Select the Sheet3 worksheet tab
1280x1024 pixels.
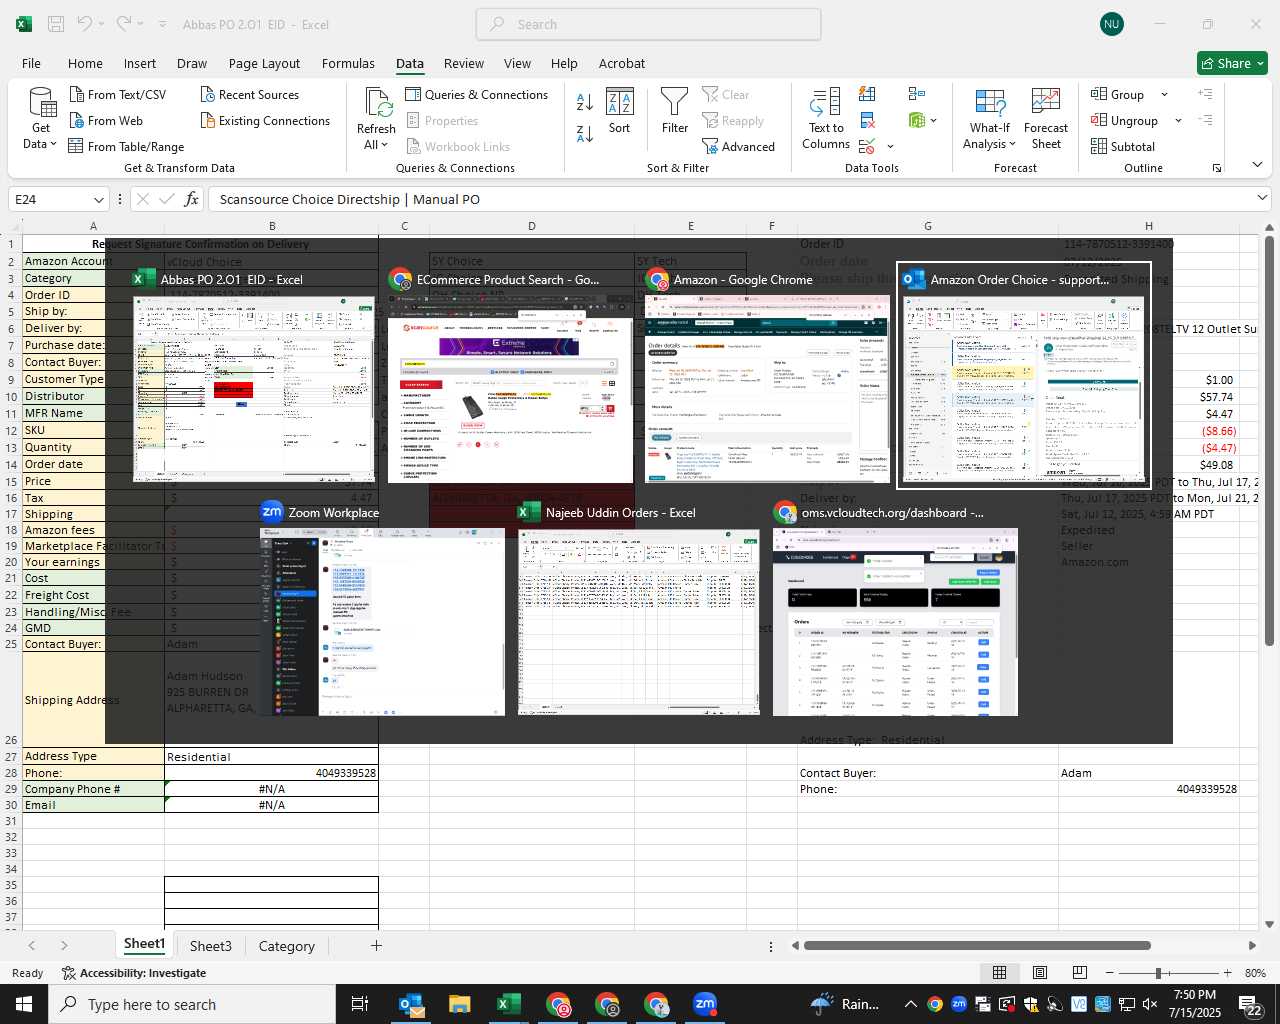(x=210, y=945)
